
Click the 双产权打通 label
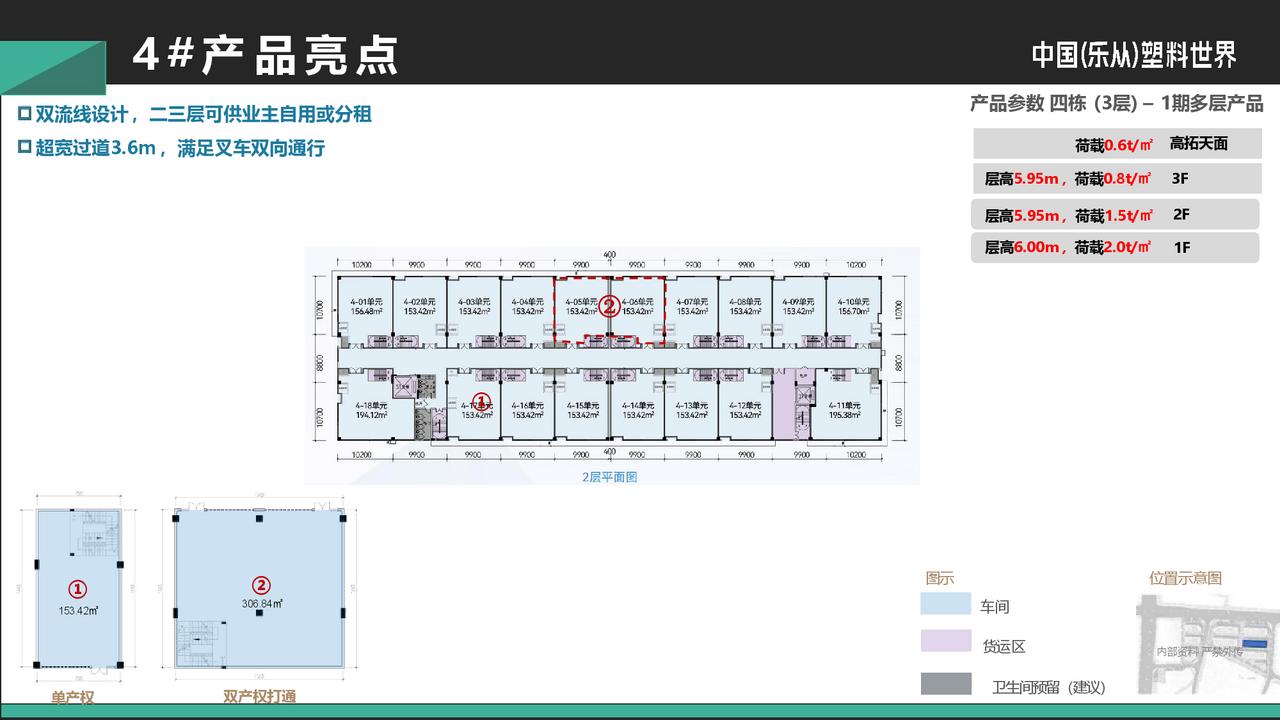coord(260,696)
